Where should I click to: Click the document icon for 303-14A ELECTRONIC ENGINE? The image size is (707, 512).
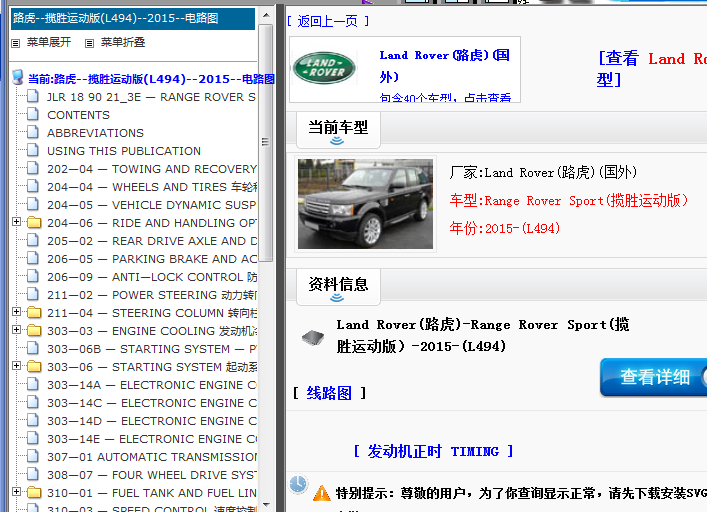click(x=32, y=384)
